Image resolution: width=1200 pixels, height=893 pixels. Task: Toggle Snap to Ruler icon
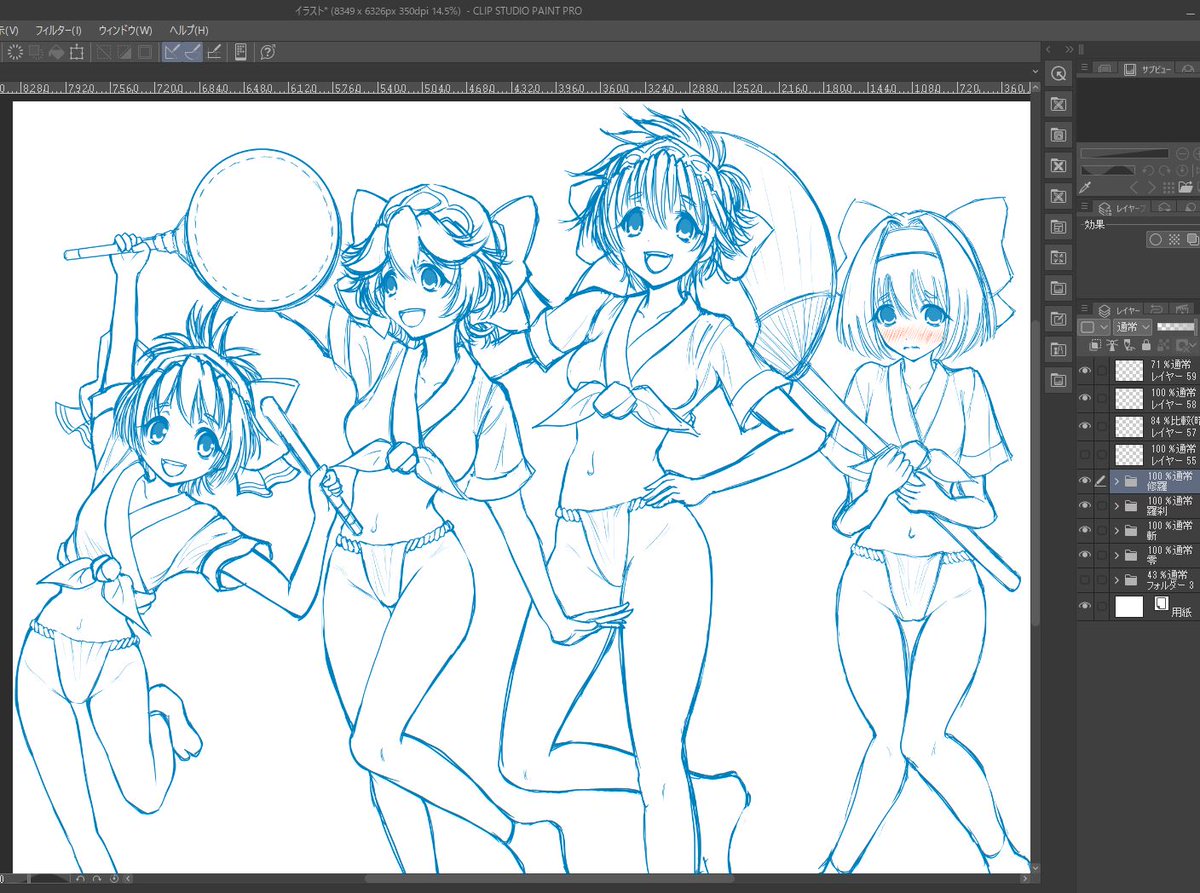tap(172, 52)
